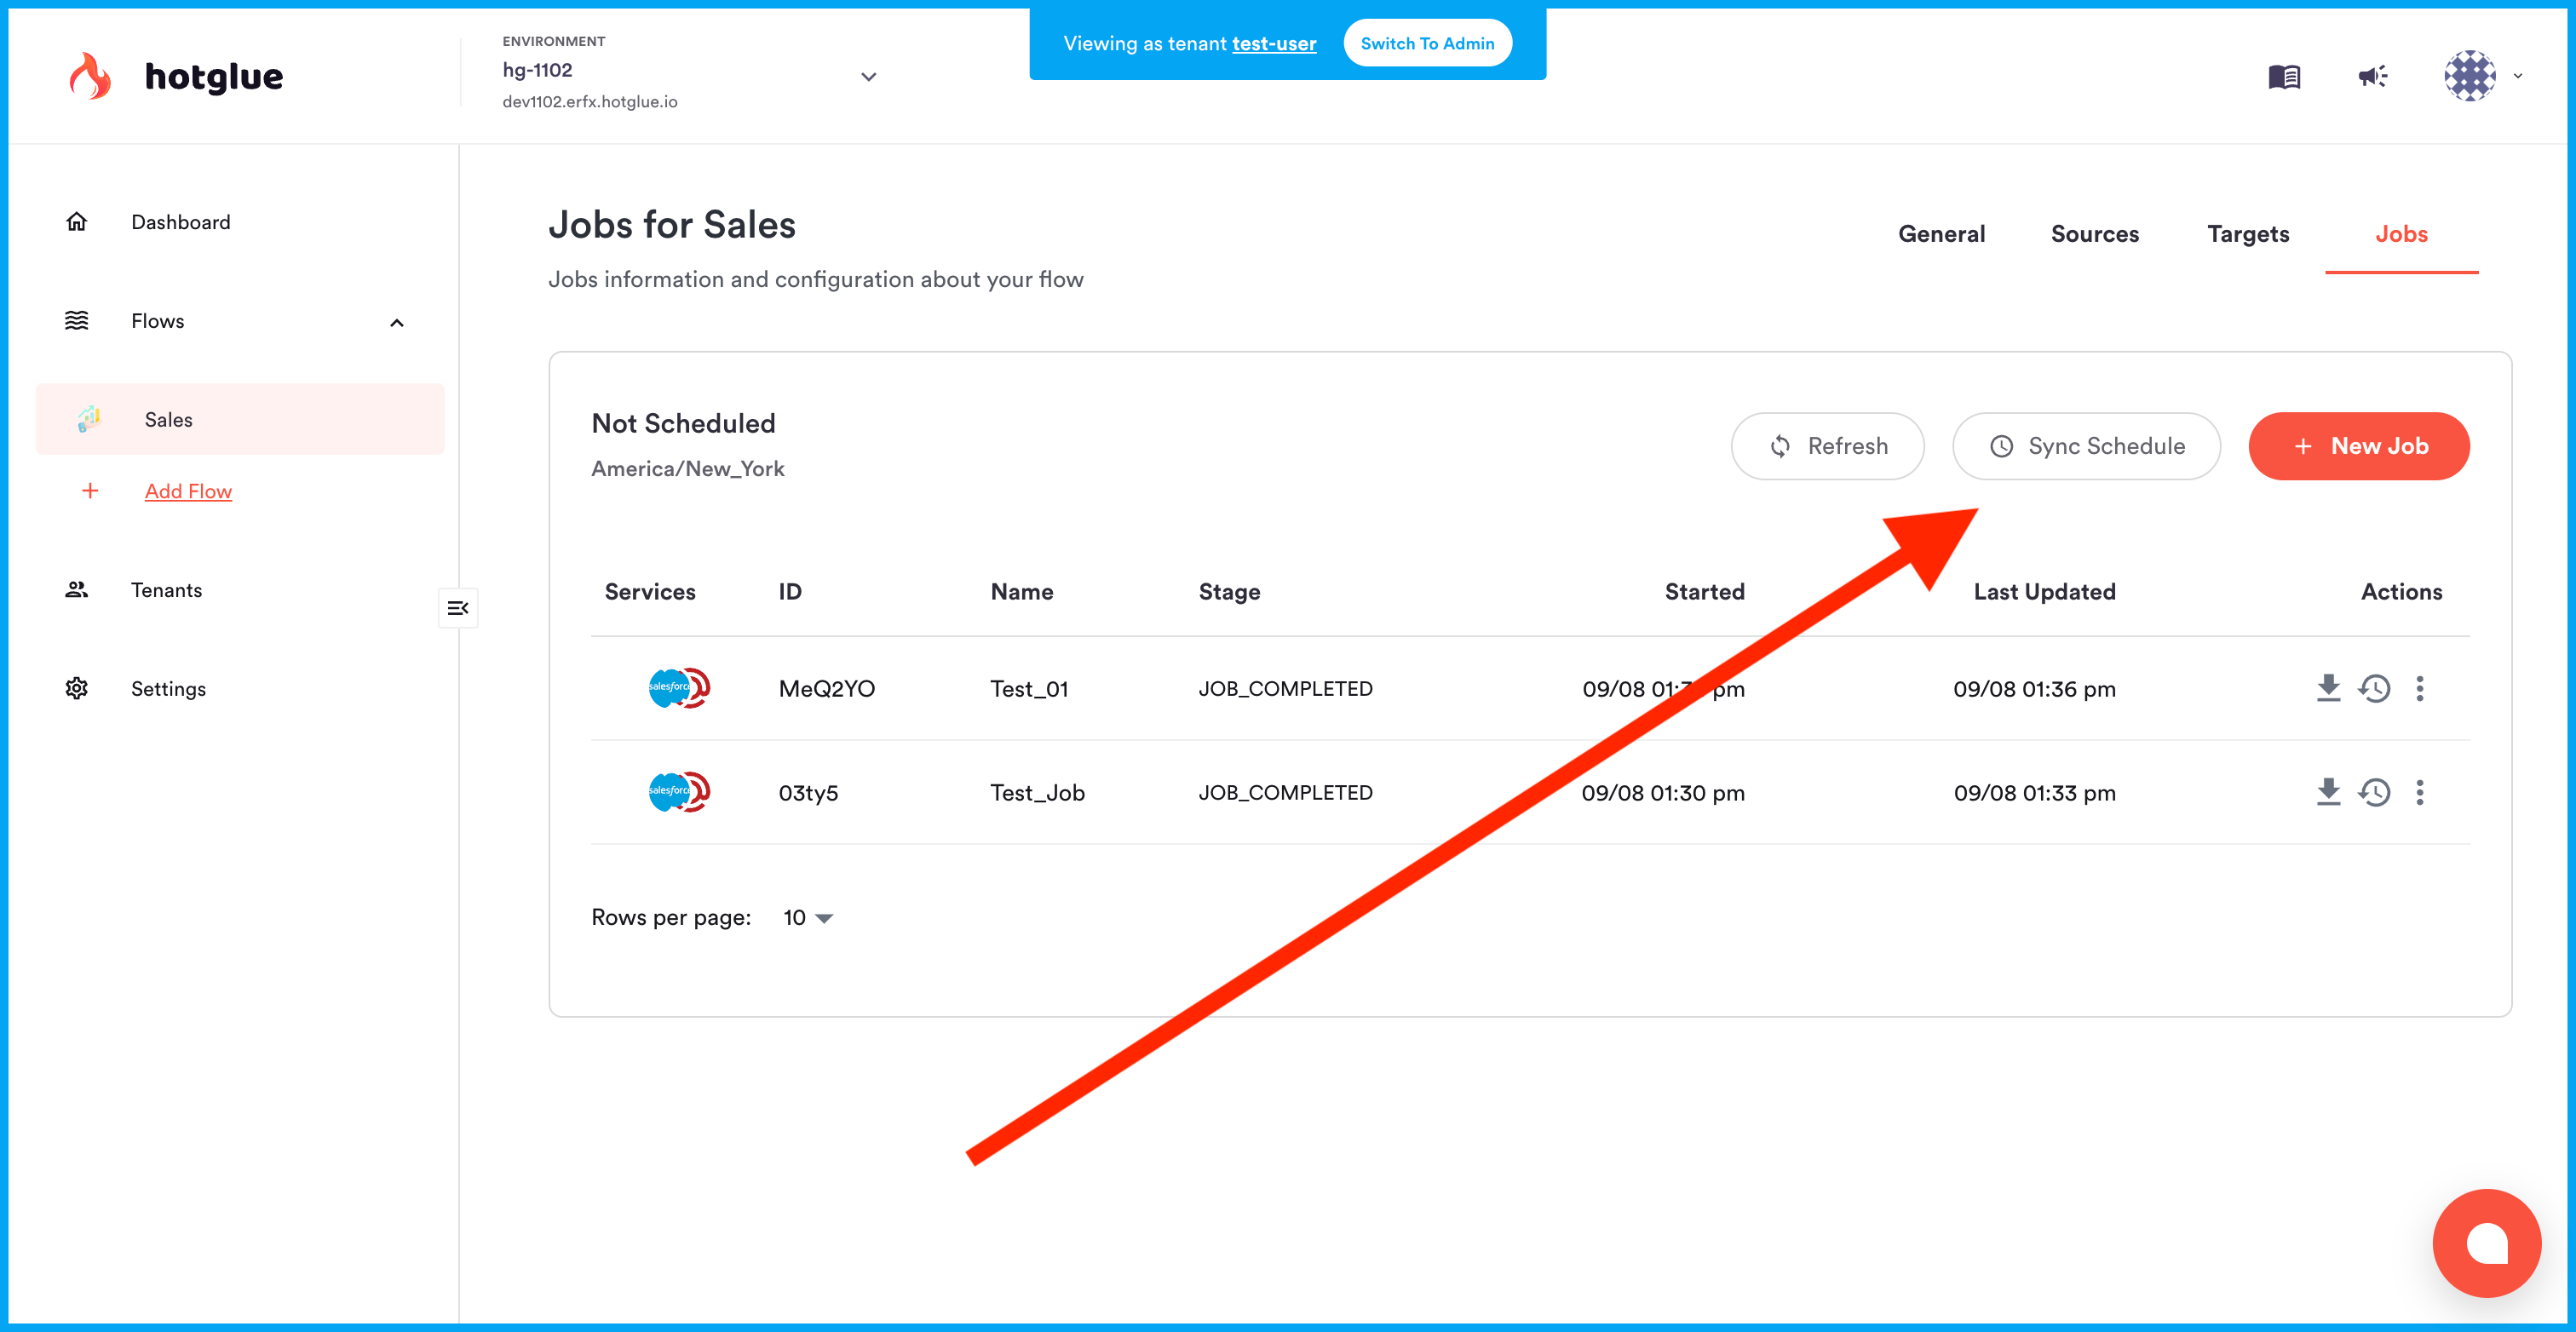The width and height of the screenshot is (2576, 1332).
Task: Switch to the Sources tab
Action: [x=2094, y=234]
